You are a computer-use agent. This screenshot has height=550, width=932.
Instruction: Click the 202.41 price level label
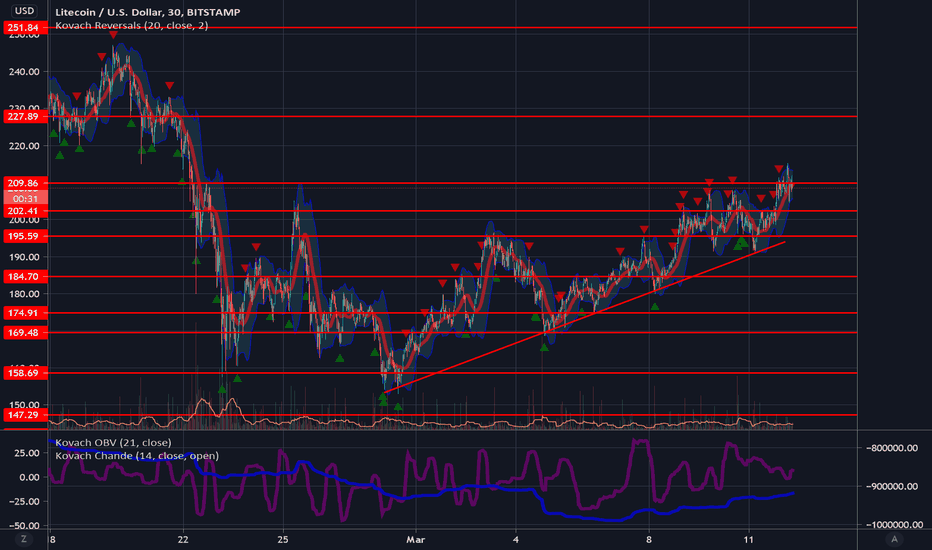pos(24,211)
